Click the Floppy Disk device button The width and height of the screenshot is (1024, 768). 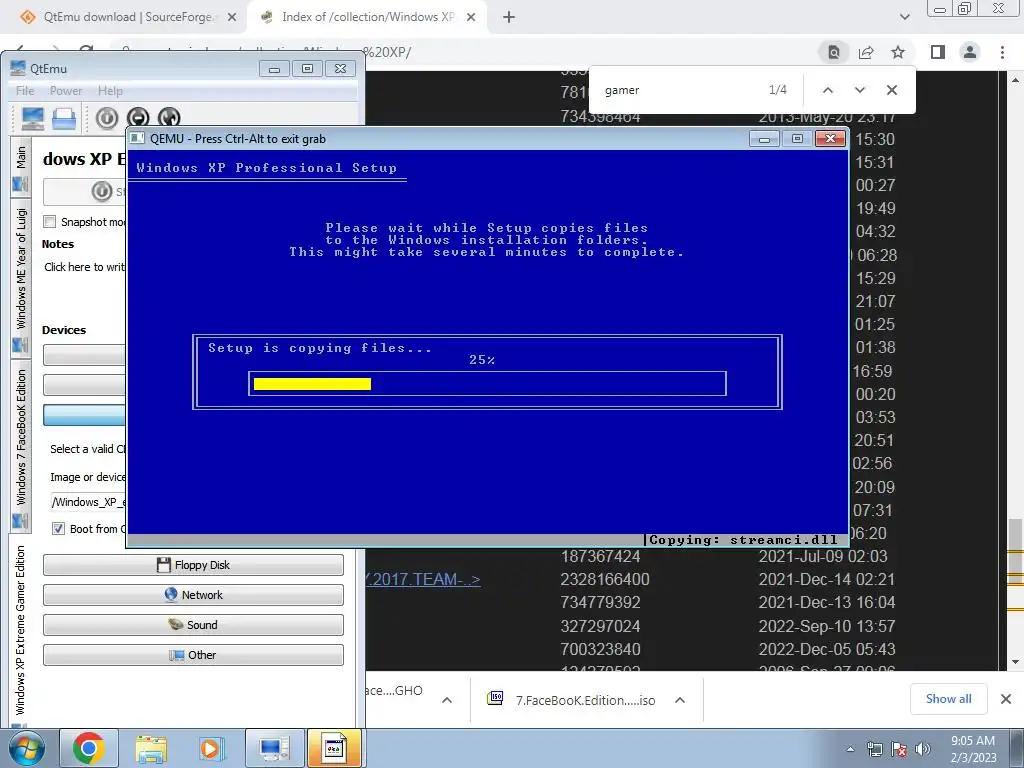[x=193, y=565]
